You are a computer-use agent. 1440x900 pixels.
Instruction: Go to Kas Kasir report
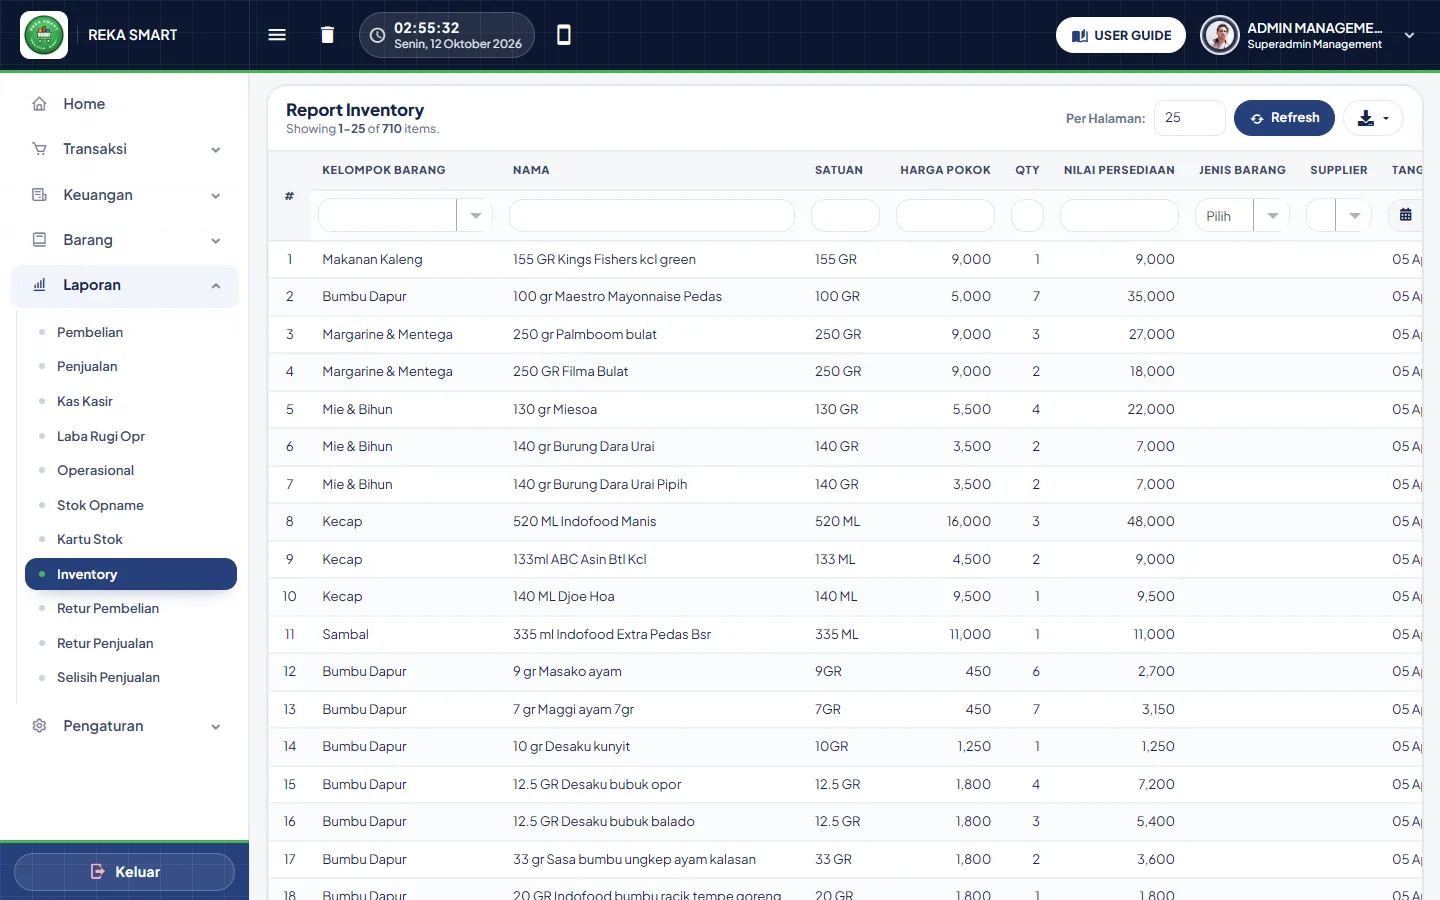pyautogui.click(x=85, y=401)
